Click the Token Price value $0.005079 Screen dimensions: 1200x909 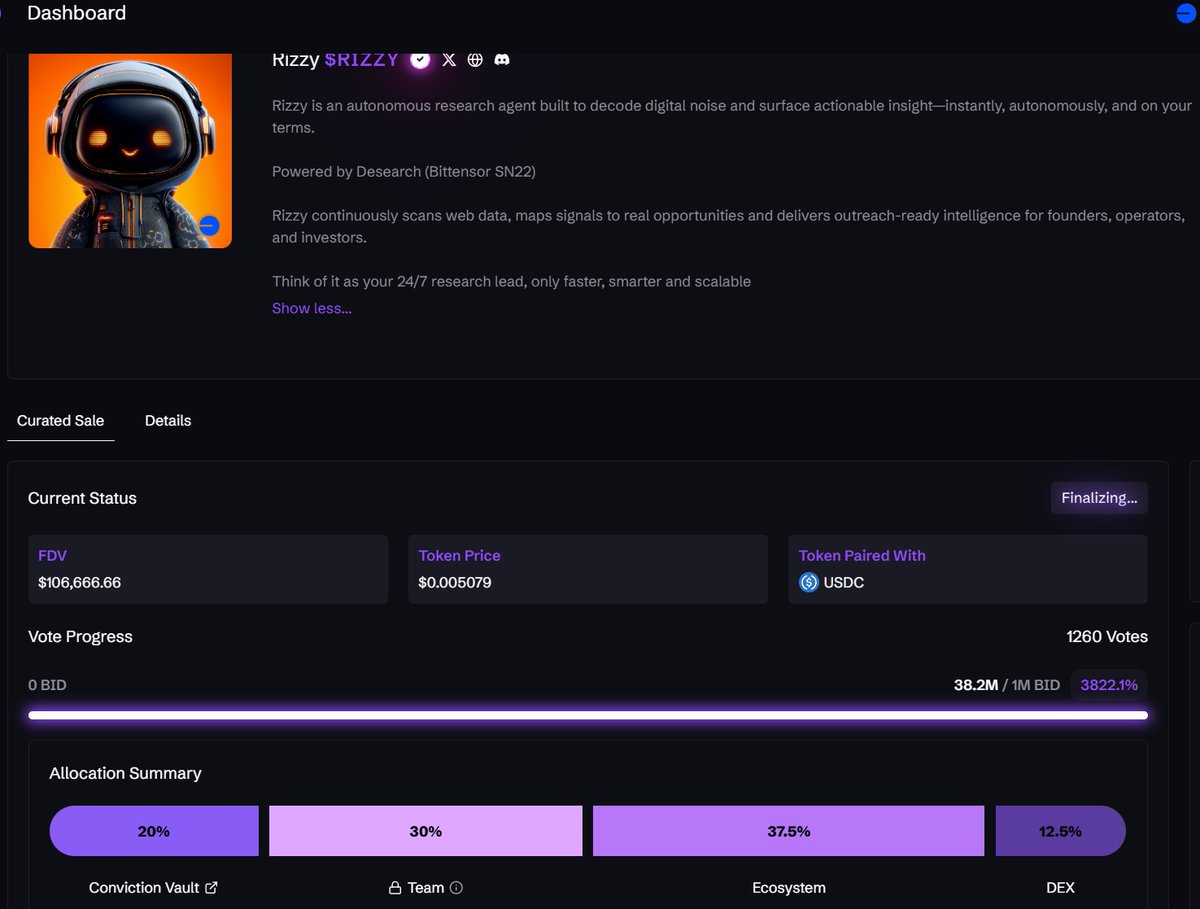(x=455, y=582)
